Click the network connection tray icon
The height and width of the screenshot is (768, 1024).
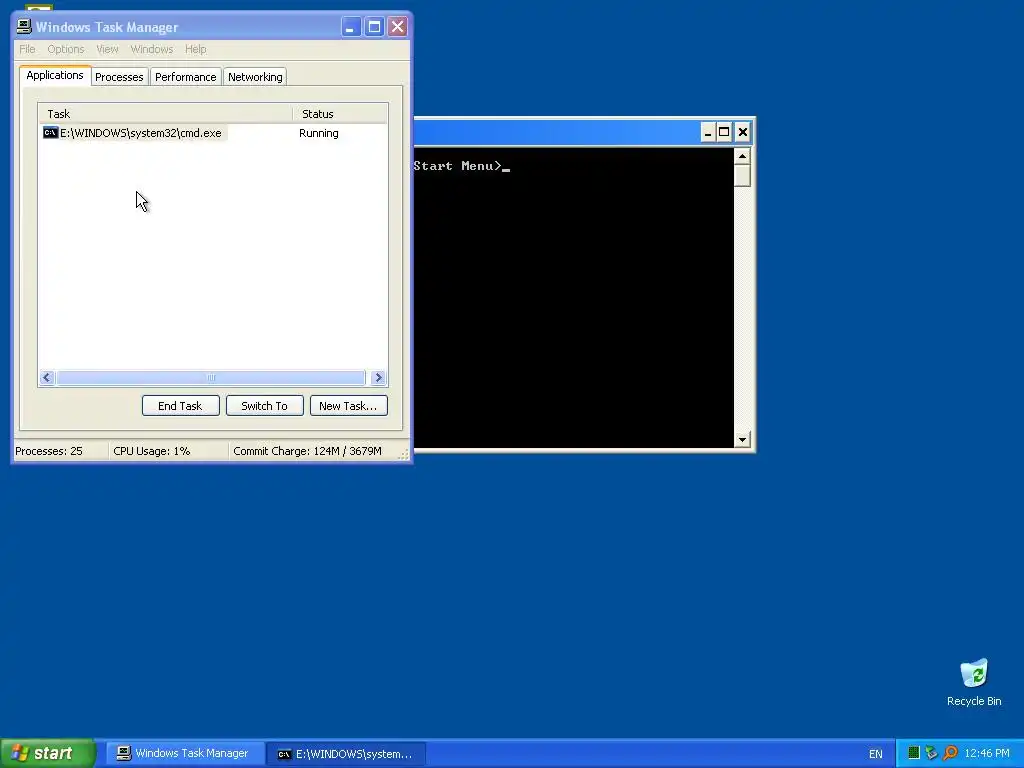(931, 753)
